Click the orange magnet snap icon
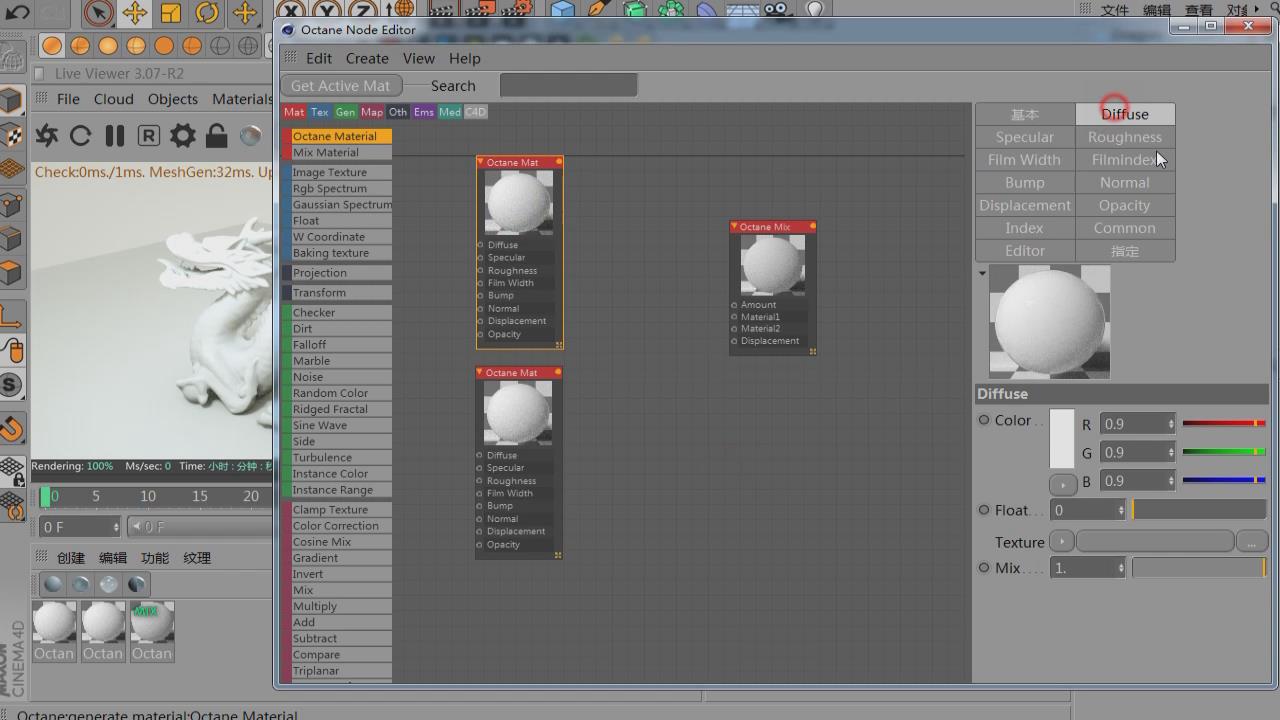Screen dimensions: 1280x720 point(11,429)
